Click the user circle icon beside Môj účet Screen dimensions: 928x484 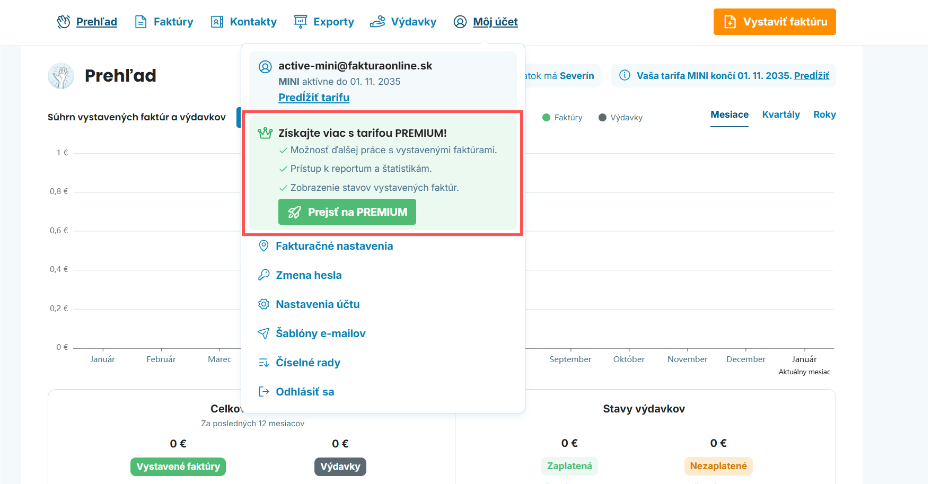click(460, 22)
